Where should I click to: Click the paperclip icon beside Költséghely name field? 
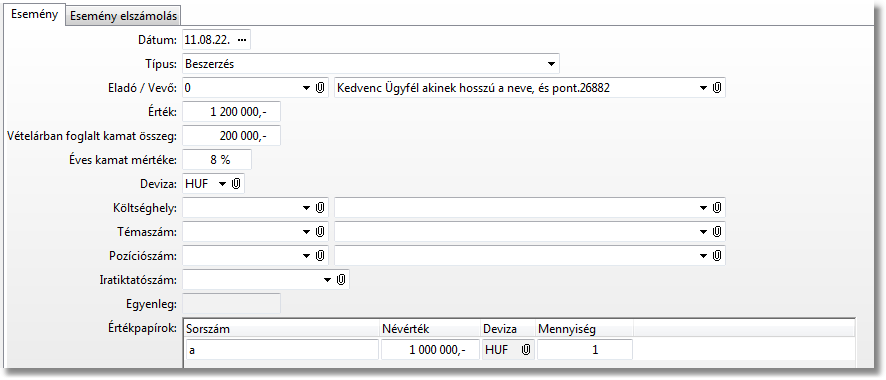click(717, 208)
